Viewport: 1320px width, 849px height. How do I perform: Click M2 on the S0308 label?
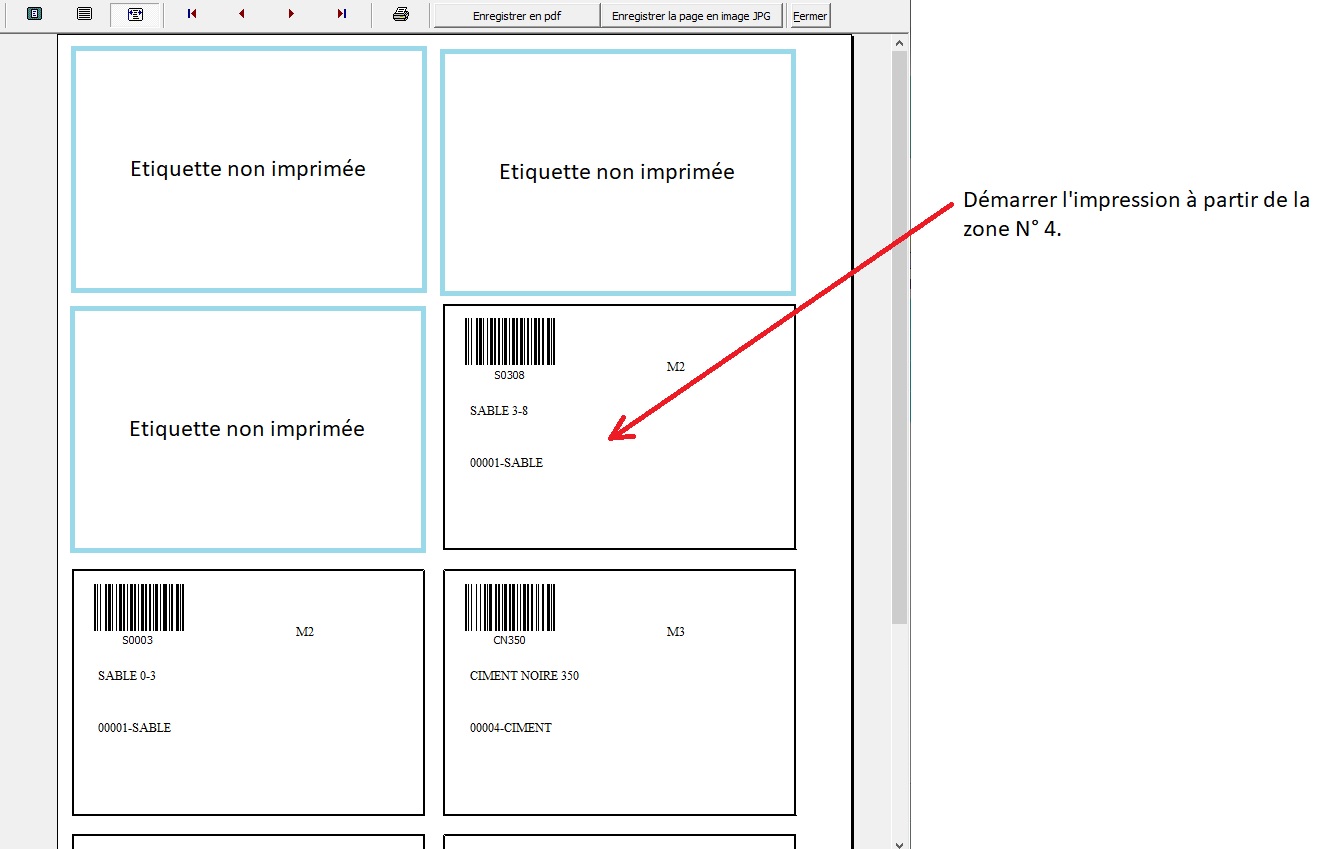point(676,367)
